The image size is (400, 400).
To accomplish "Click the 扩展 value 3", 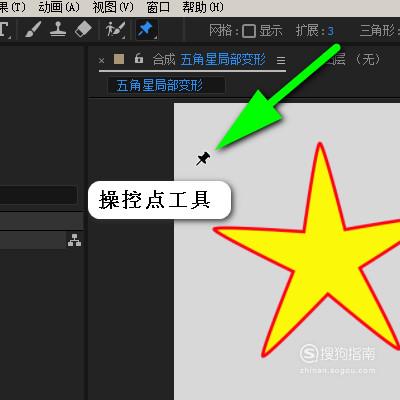I will (x=330, y=31).
